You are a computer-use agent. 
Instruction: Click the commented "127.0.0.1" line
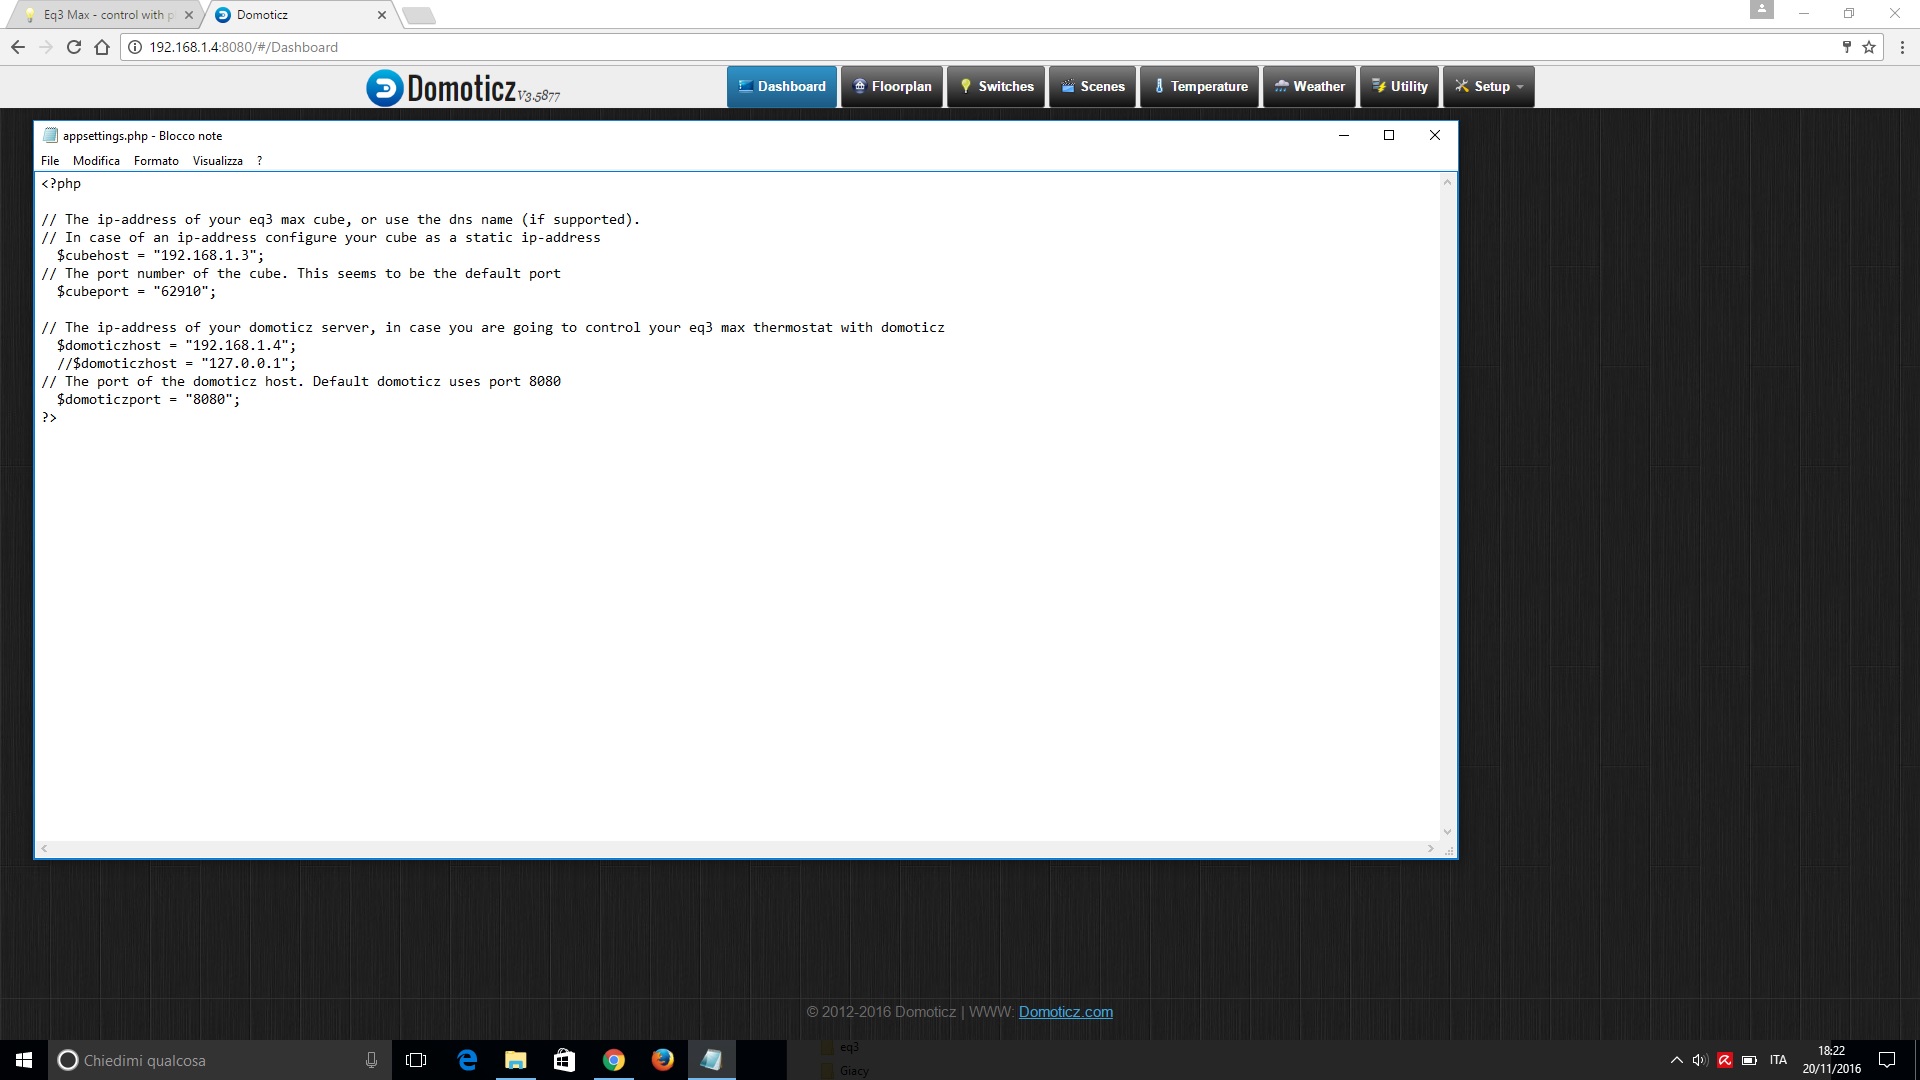176,363
